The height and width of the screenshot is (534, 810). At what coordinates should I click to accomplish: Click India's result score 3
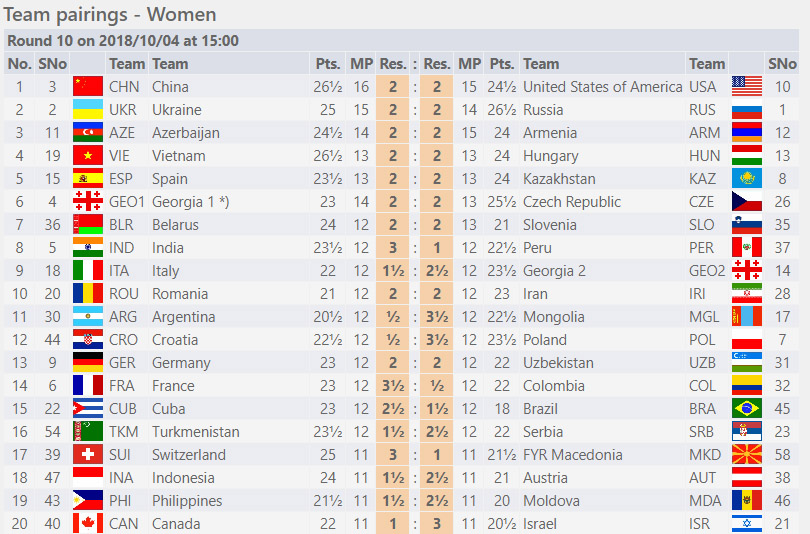(393, 248)
